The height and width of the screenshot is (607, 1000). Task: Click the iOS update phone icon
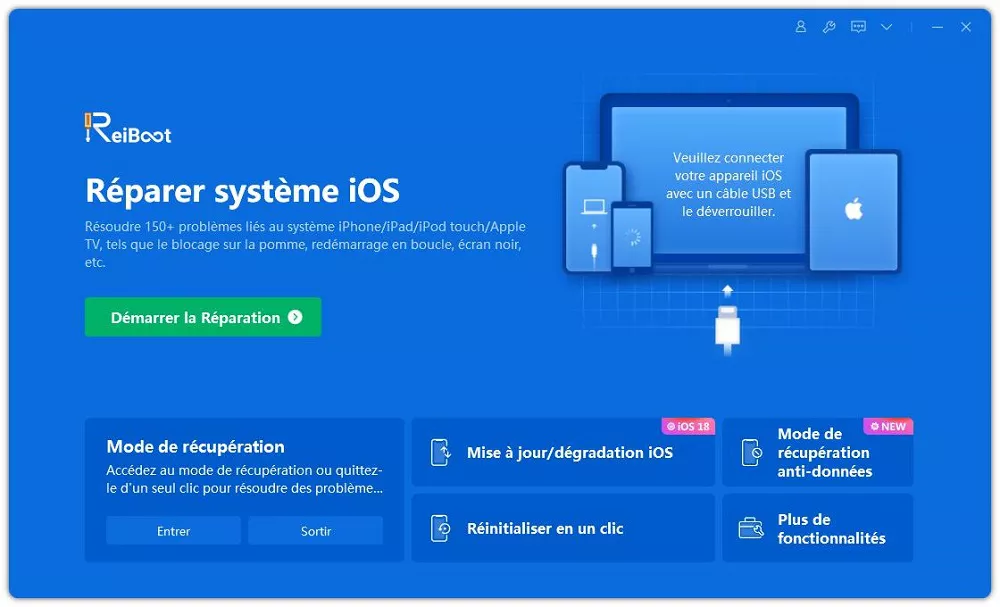[x=440, y=452]
